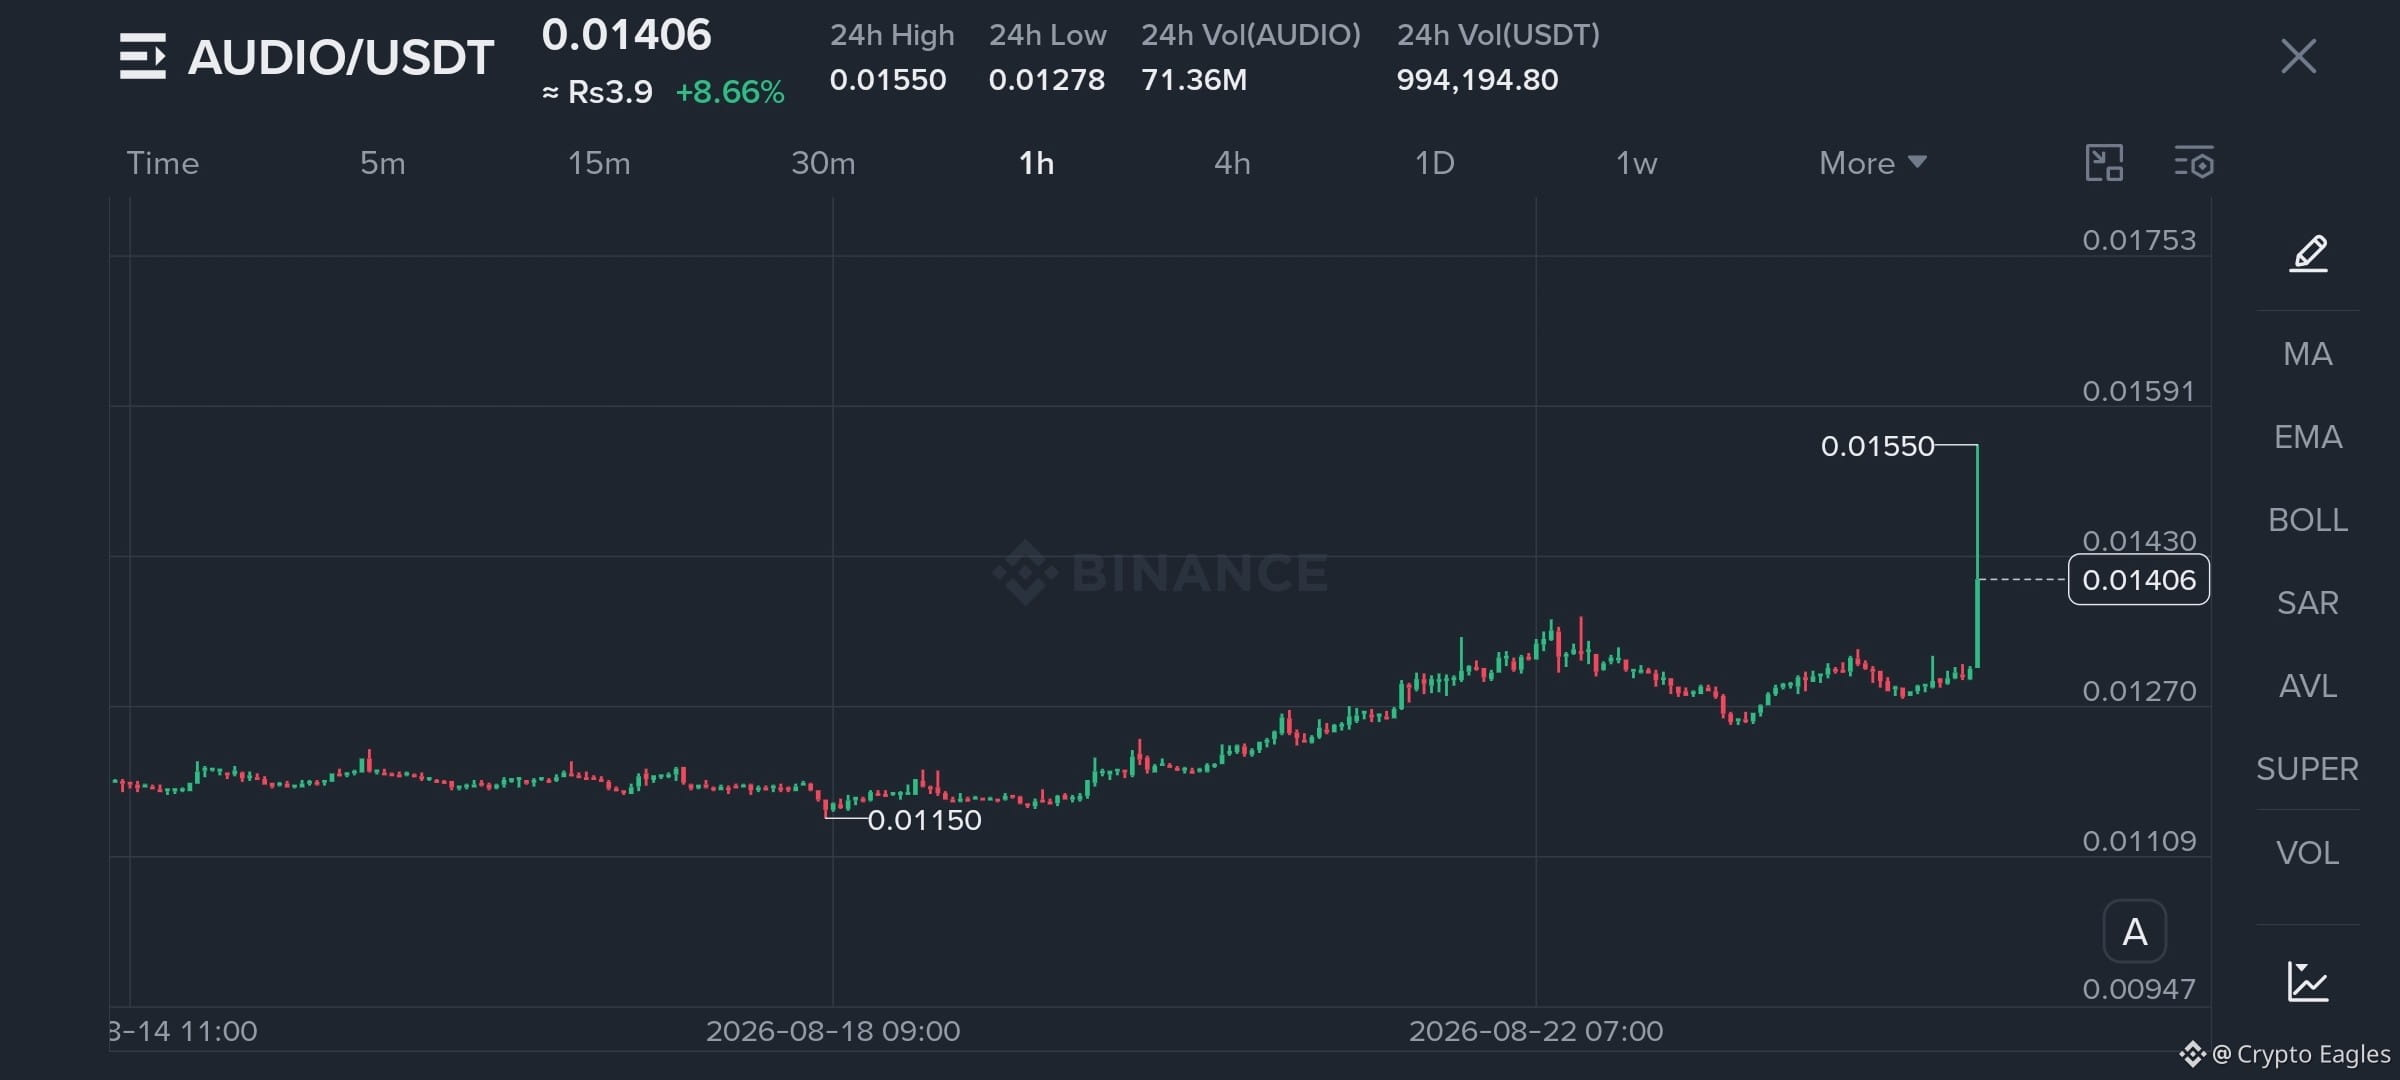The height and width of the screenshot is (1080, 2400).
Task: Toggle the VOL indicator
Action: click(2308, 853)
